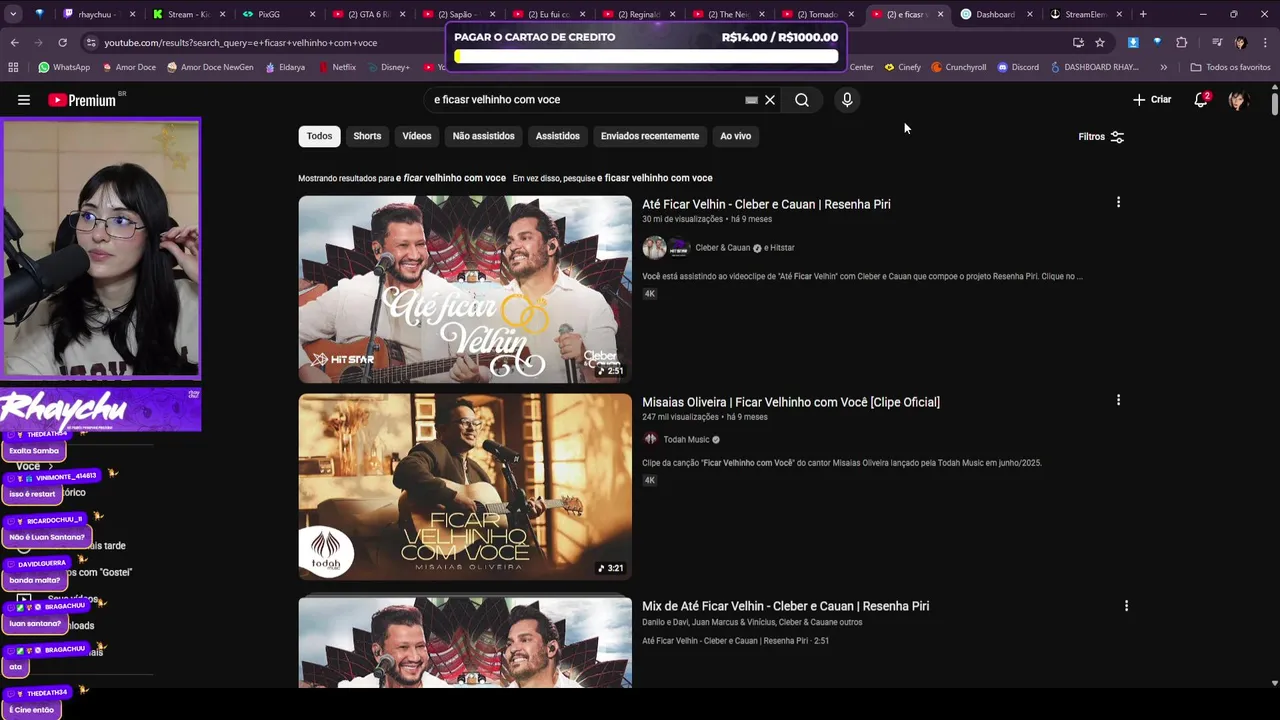
Task: Click the magnifier search button
Action: tap(802, 100)
